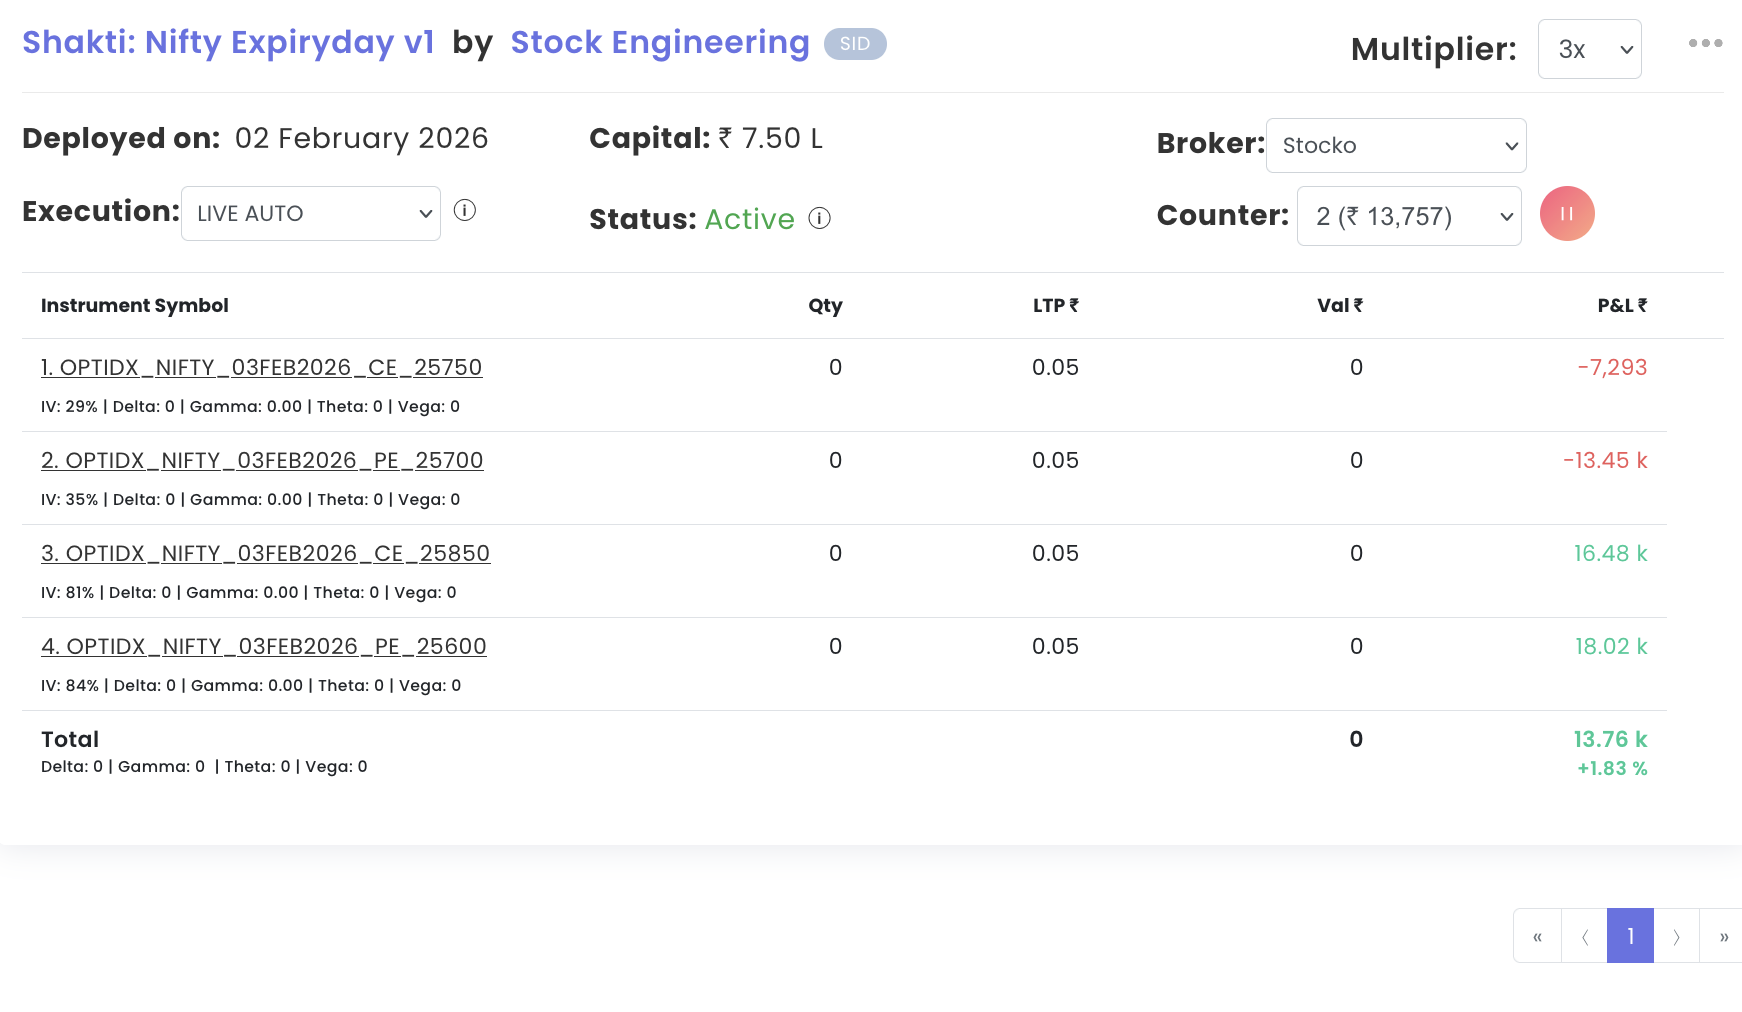Open Stock Engineering author link
The image size is (1742, 1012).
[x=659, y=42]
